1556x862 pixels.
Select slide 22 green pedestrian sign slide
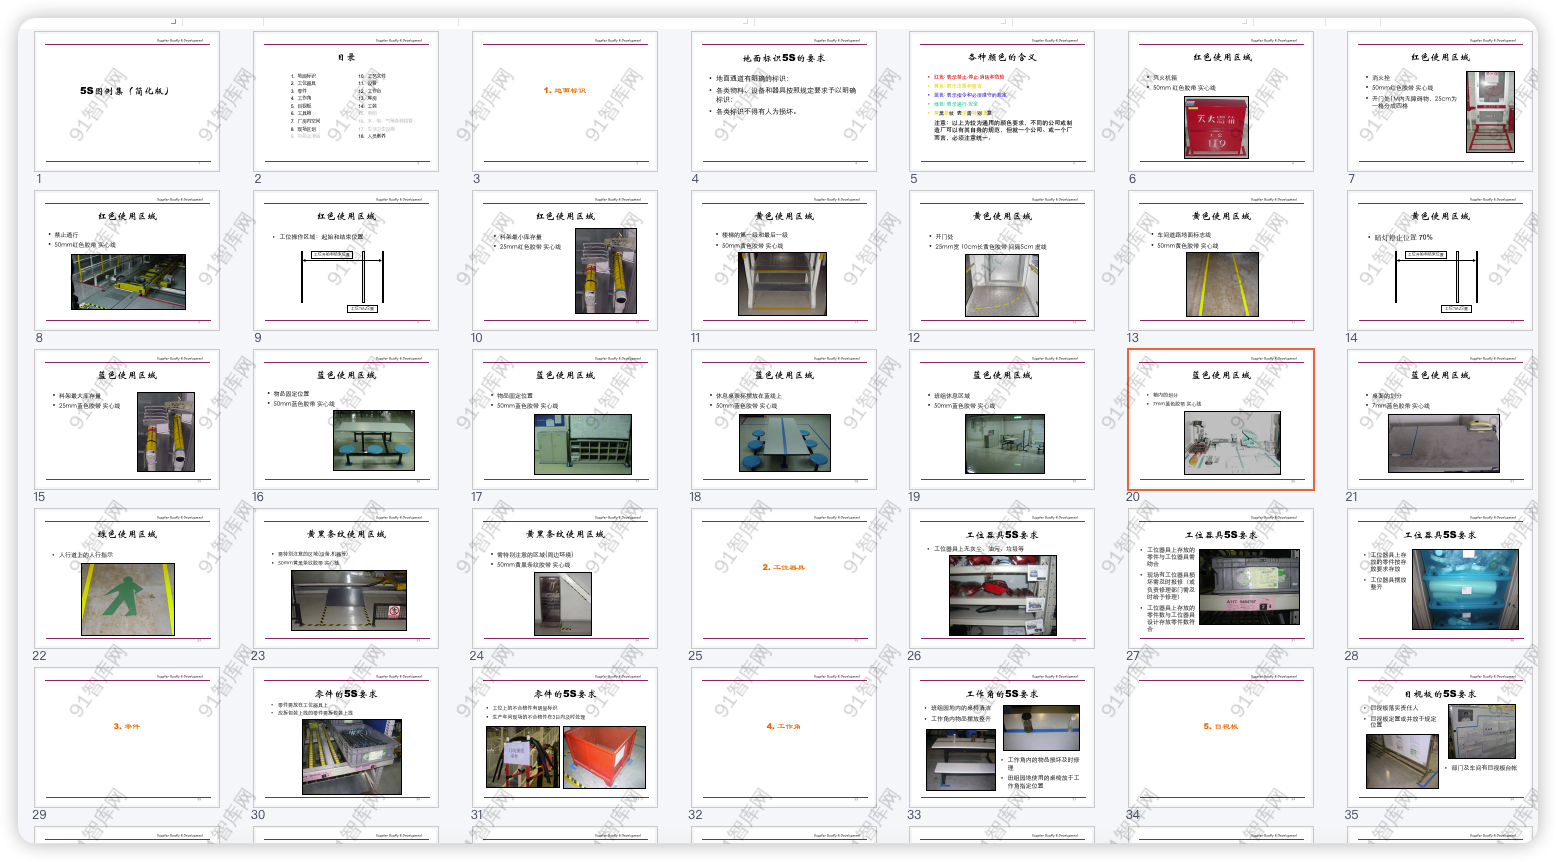(x=127, y=578)
